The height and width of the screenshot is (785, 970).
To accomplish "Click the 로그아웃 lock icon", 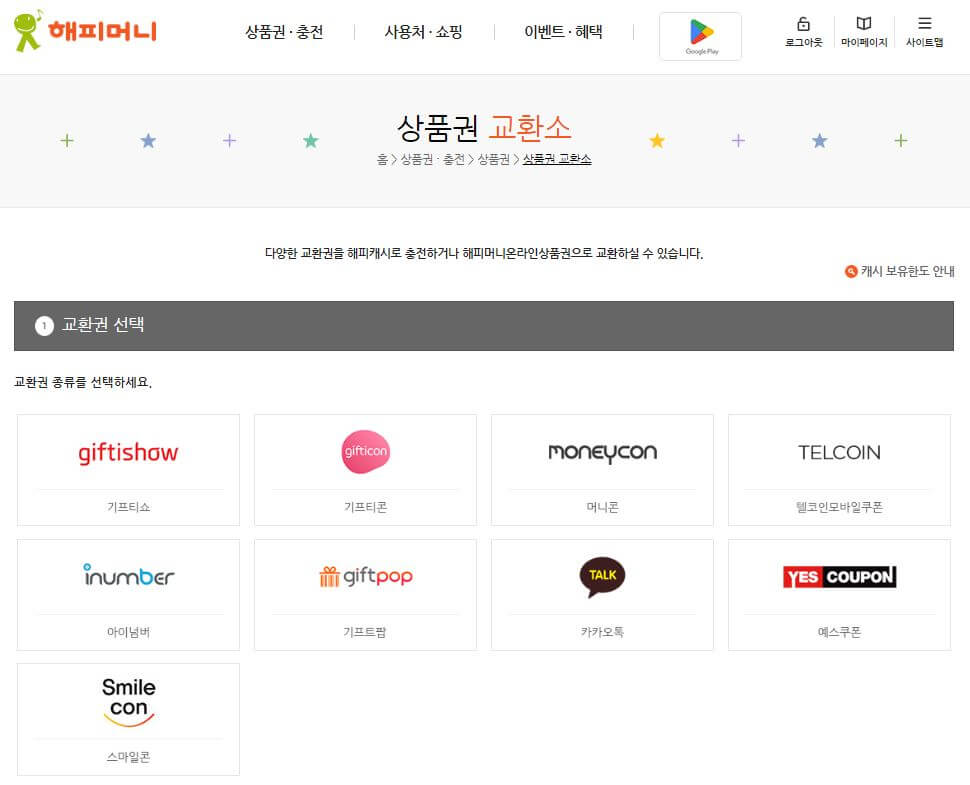I will click(x=803, y=24).
